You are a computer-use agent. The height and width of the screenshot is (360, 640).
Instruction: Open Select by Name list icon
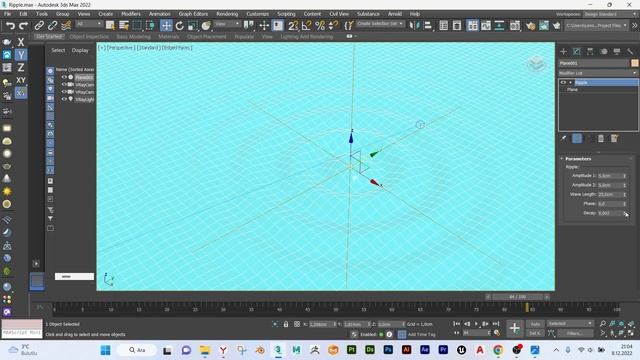point(124,26)
